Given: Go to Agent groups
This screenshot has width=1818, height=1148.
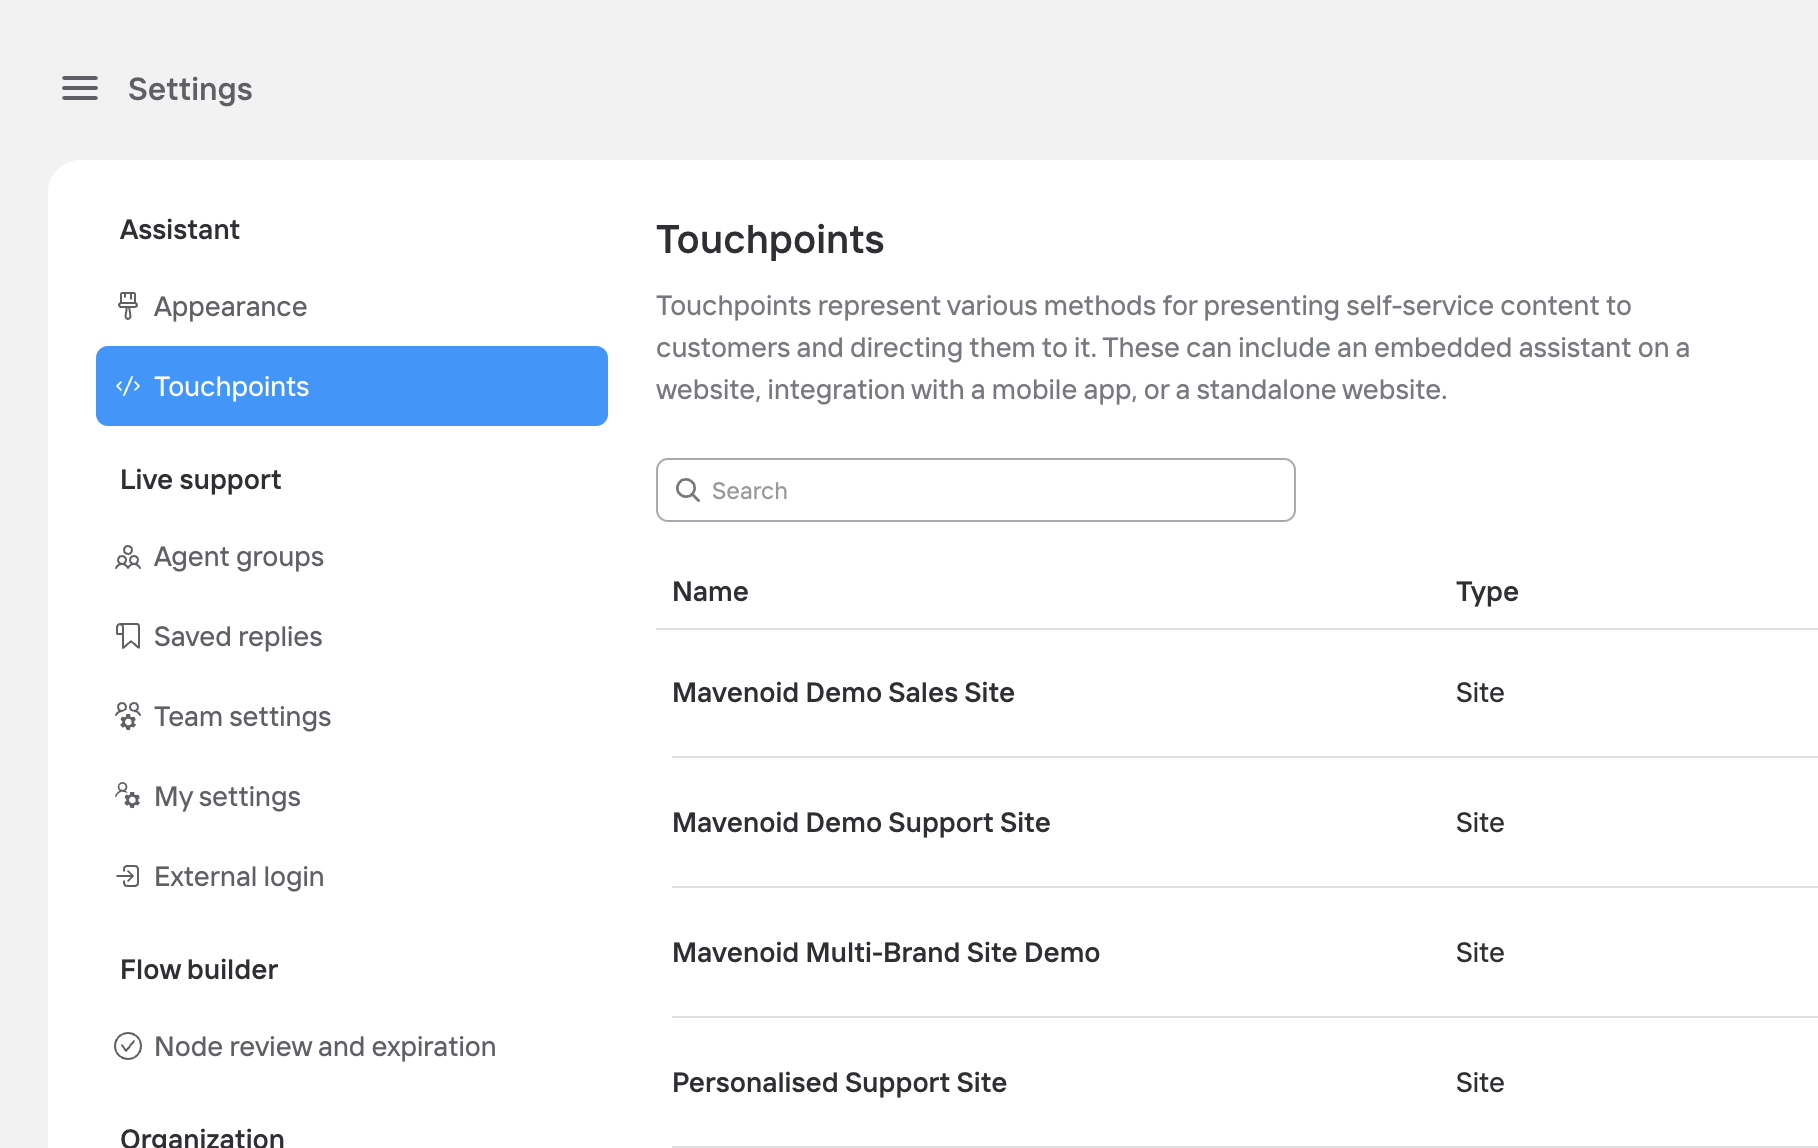Looking at the screenshot, I should tap(352, 556).
